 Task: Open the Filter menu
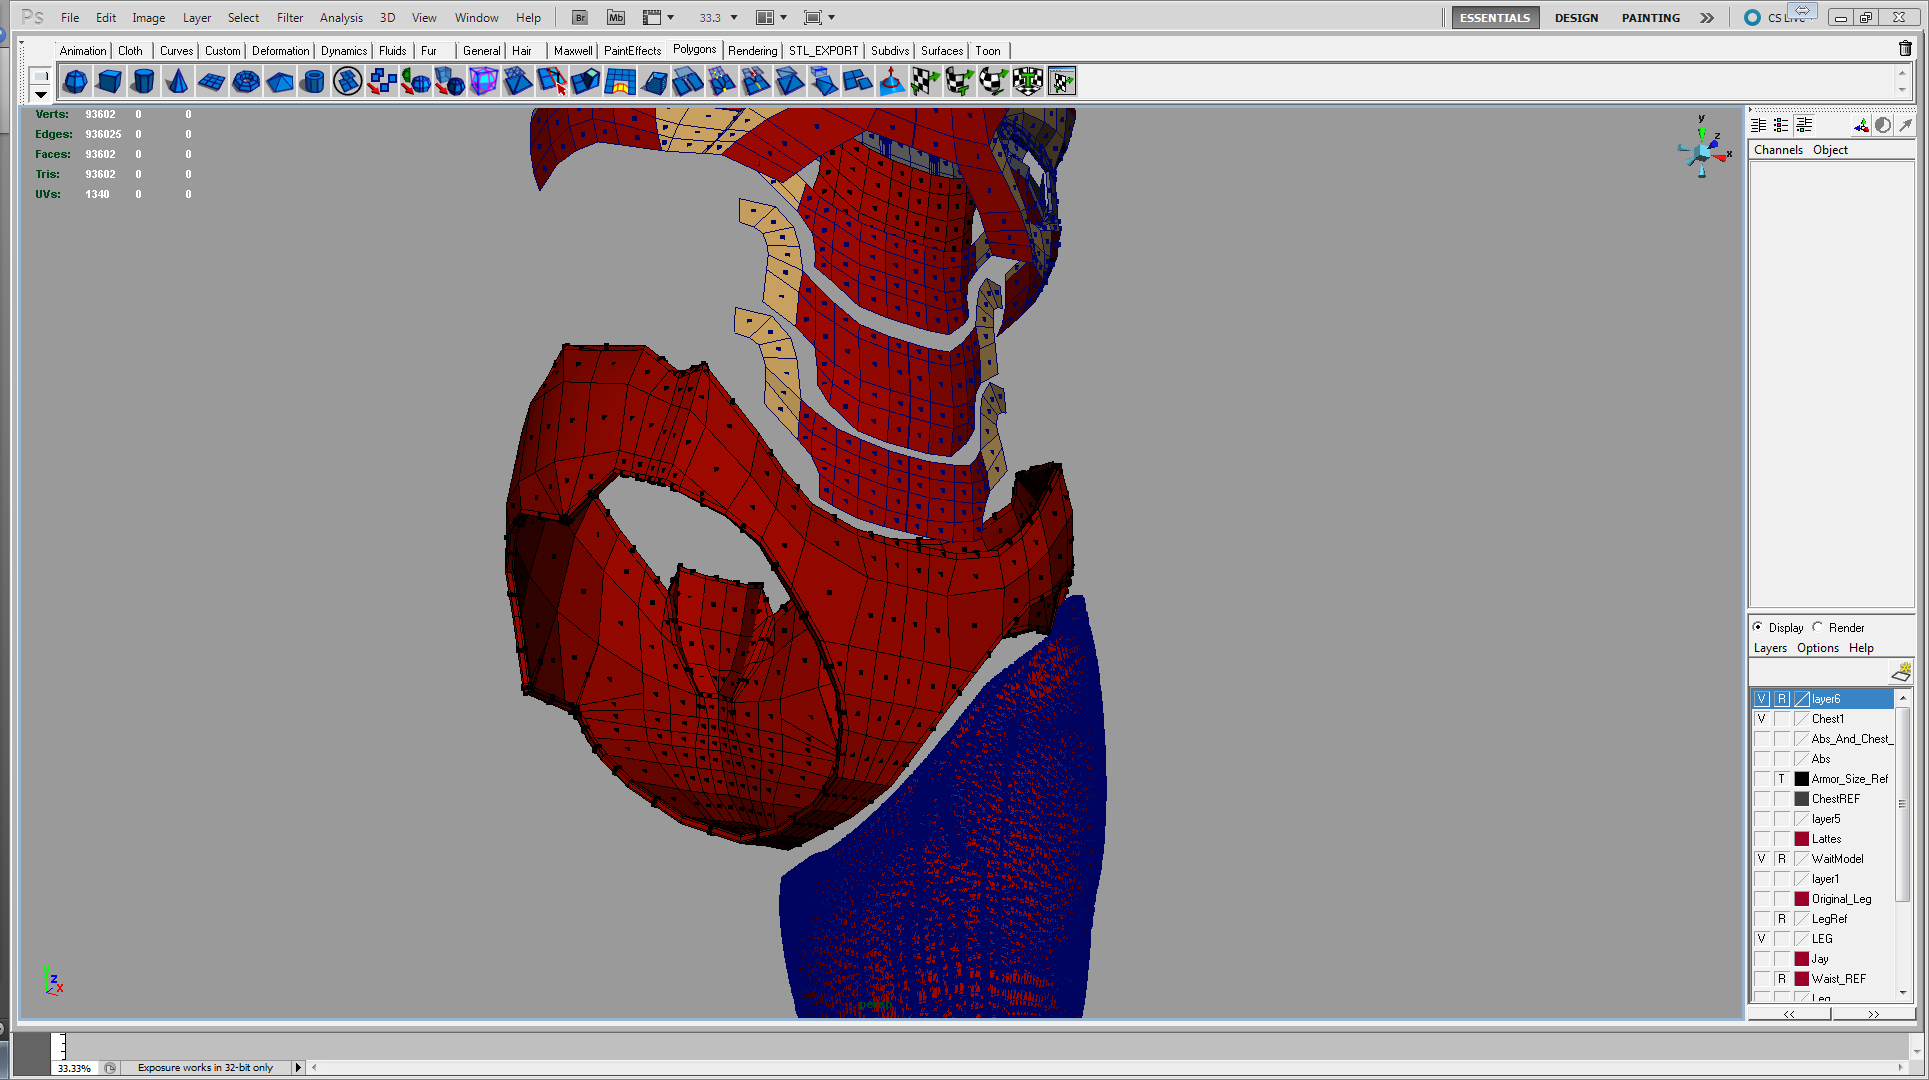[x=290, y=18]
